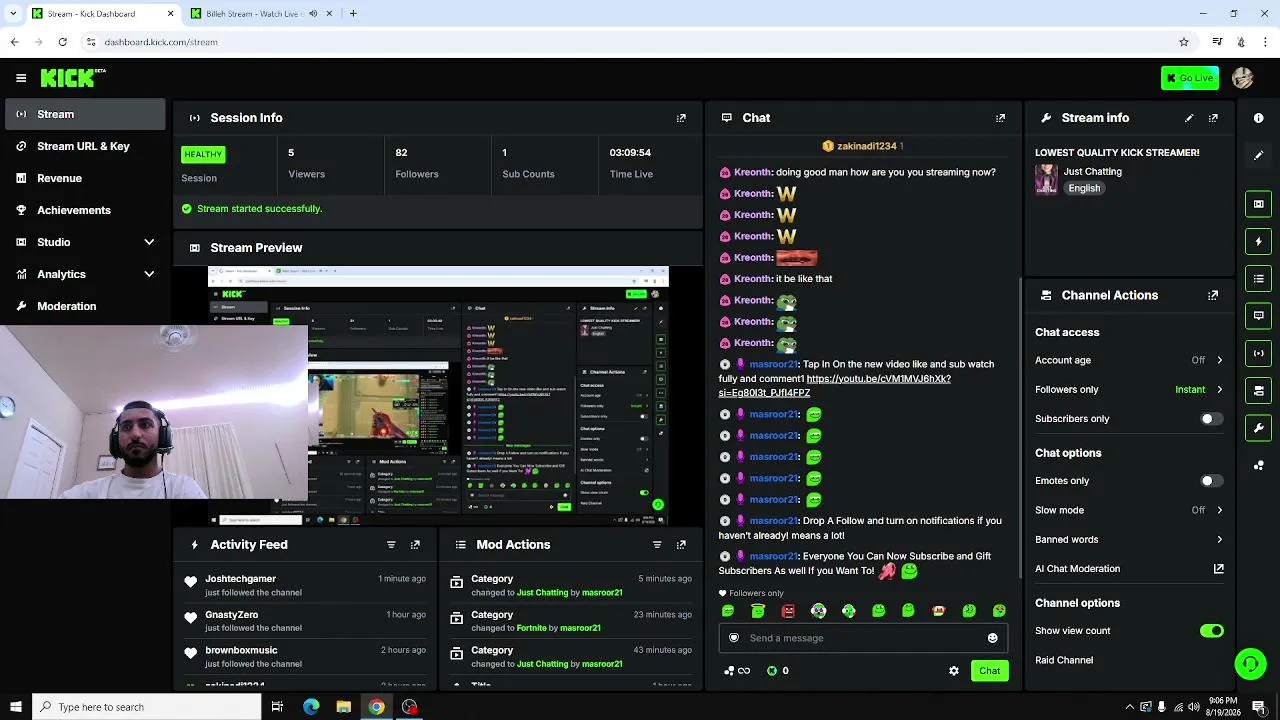Pop out the Session Info panel
The image size is (1280, 720).
click(x=681, y=118)
